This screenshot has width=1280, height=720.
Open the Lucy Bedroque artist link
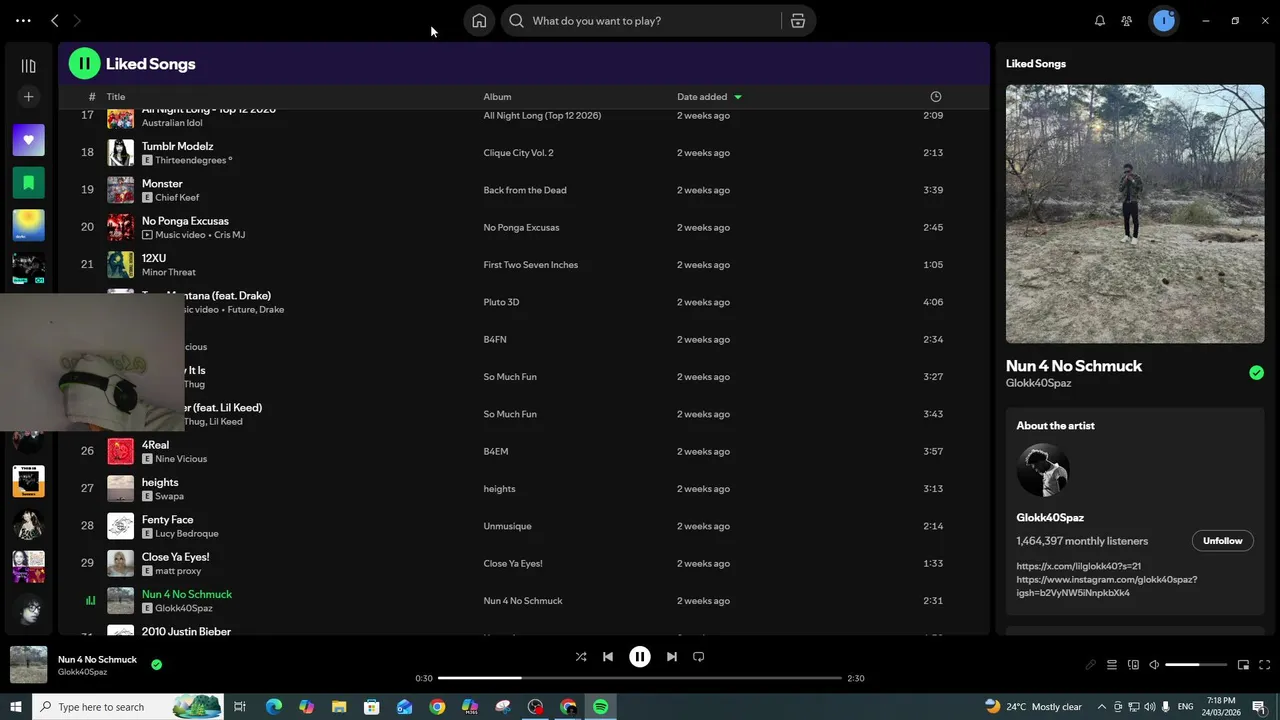(x=187, y=534)
